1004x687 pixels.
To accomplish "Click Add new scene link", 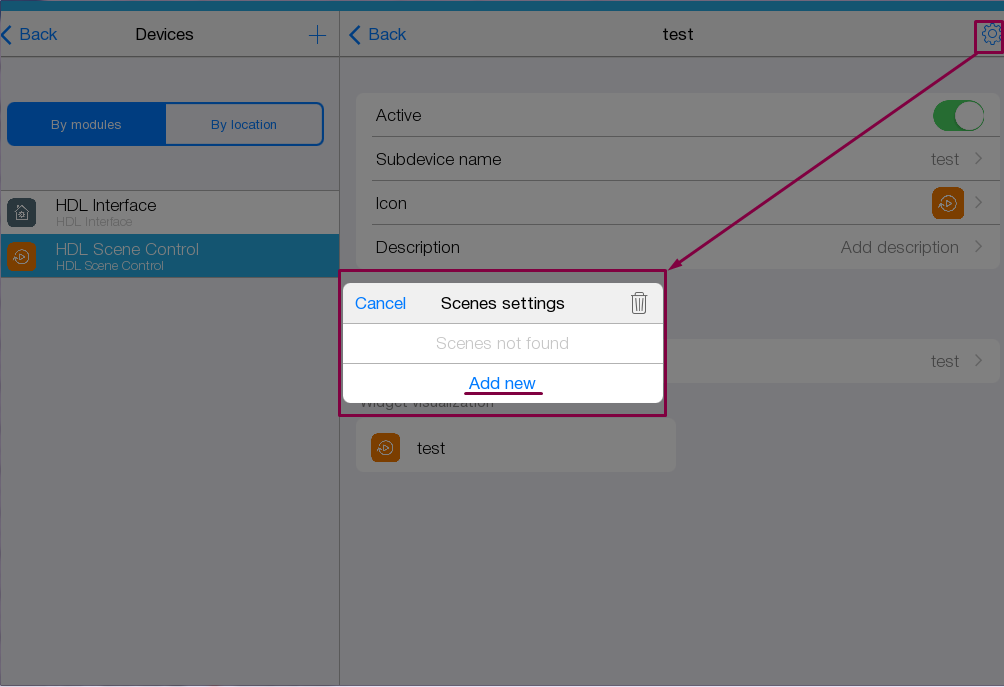I will point(502,384).
